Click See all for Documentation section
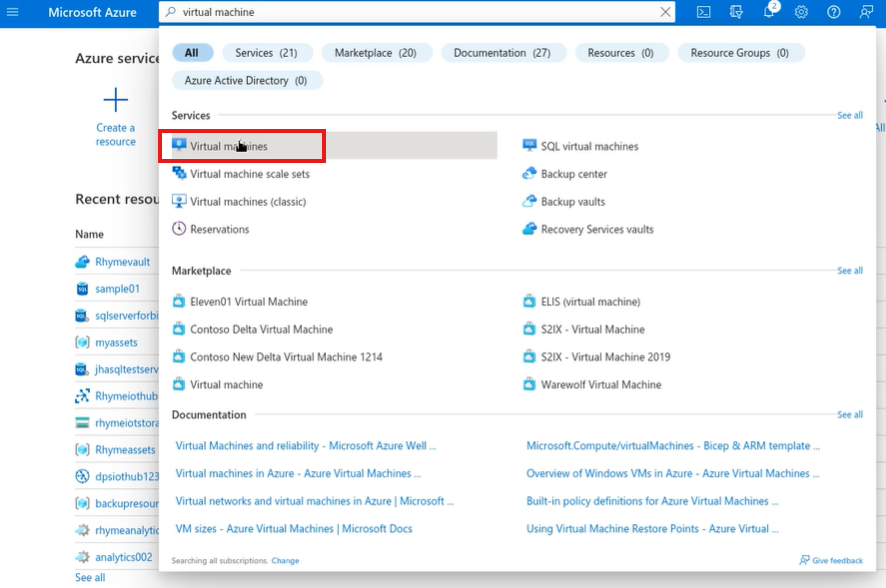The image size is (886, 588). pyautogui.click(x=850, y=415)
